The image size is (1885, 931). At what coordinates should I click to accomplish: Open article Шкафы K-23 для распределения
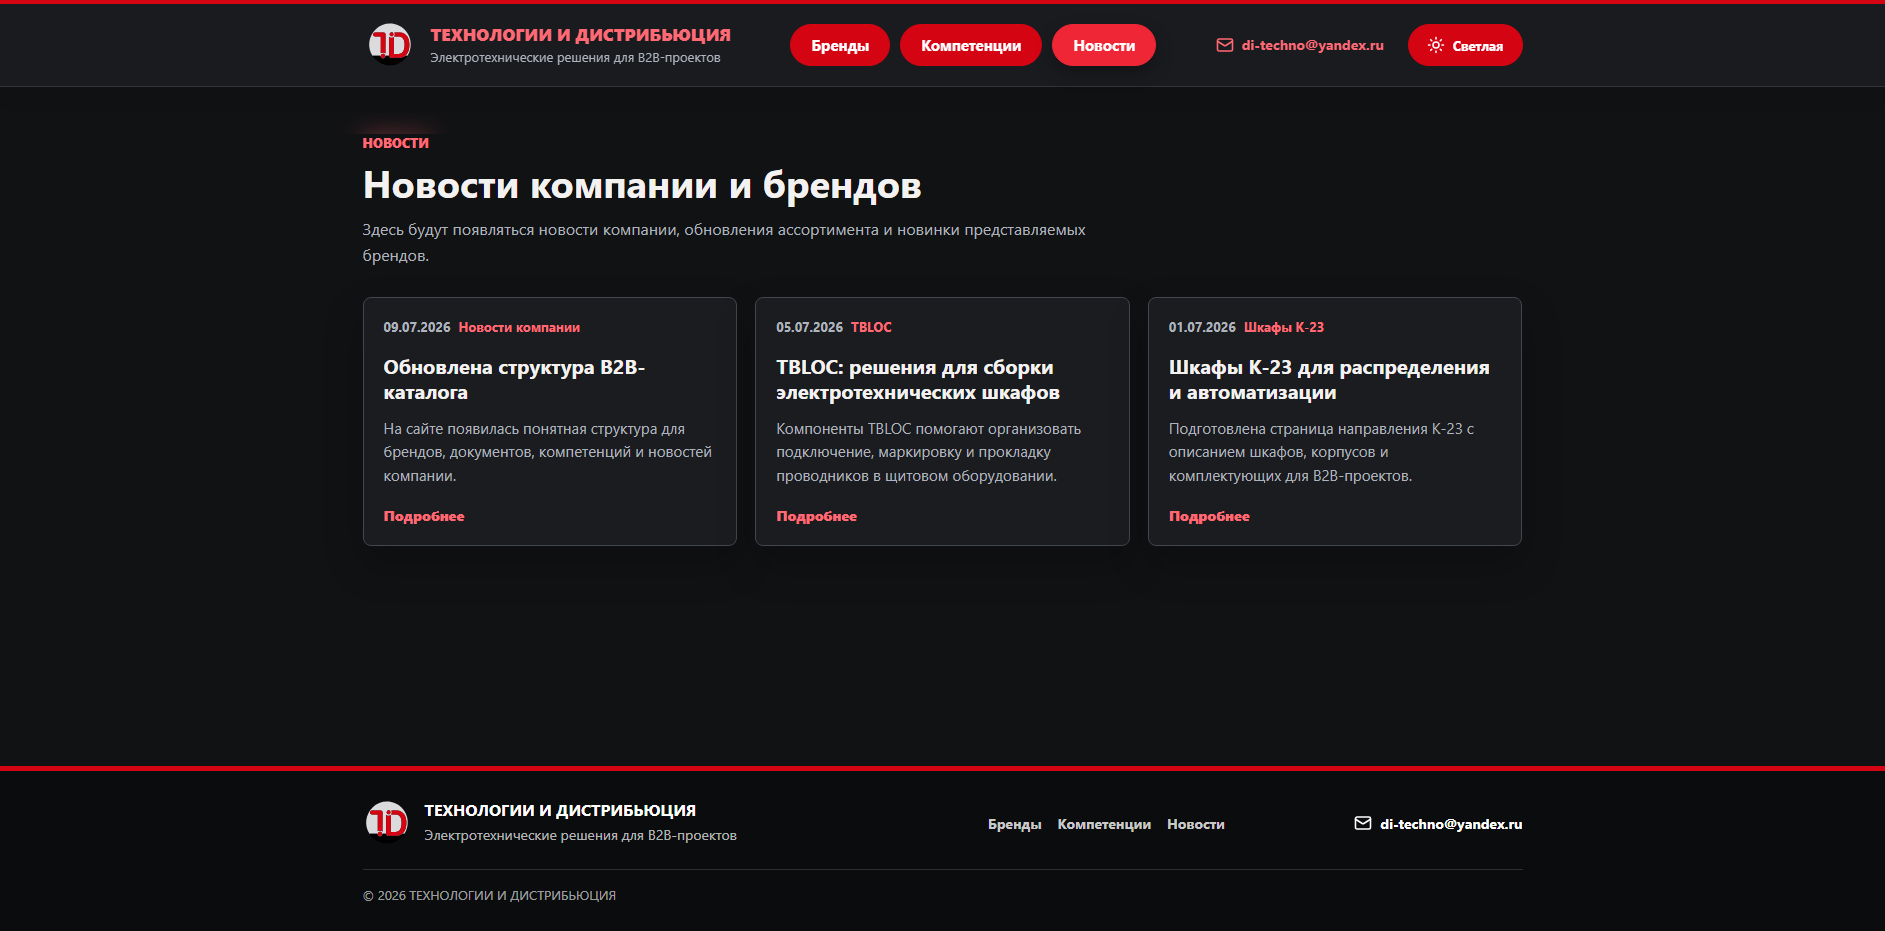(x=1329, y=380)
